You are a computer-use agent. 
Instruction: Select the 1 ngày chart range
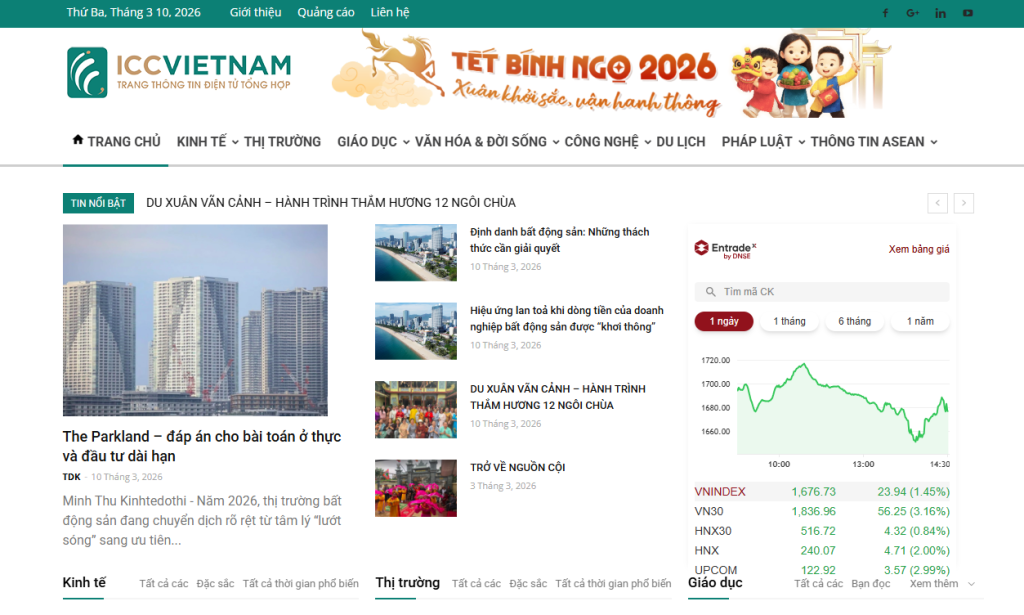[723, 321]
